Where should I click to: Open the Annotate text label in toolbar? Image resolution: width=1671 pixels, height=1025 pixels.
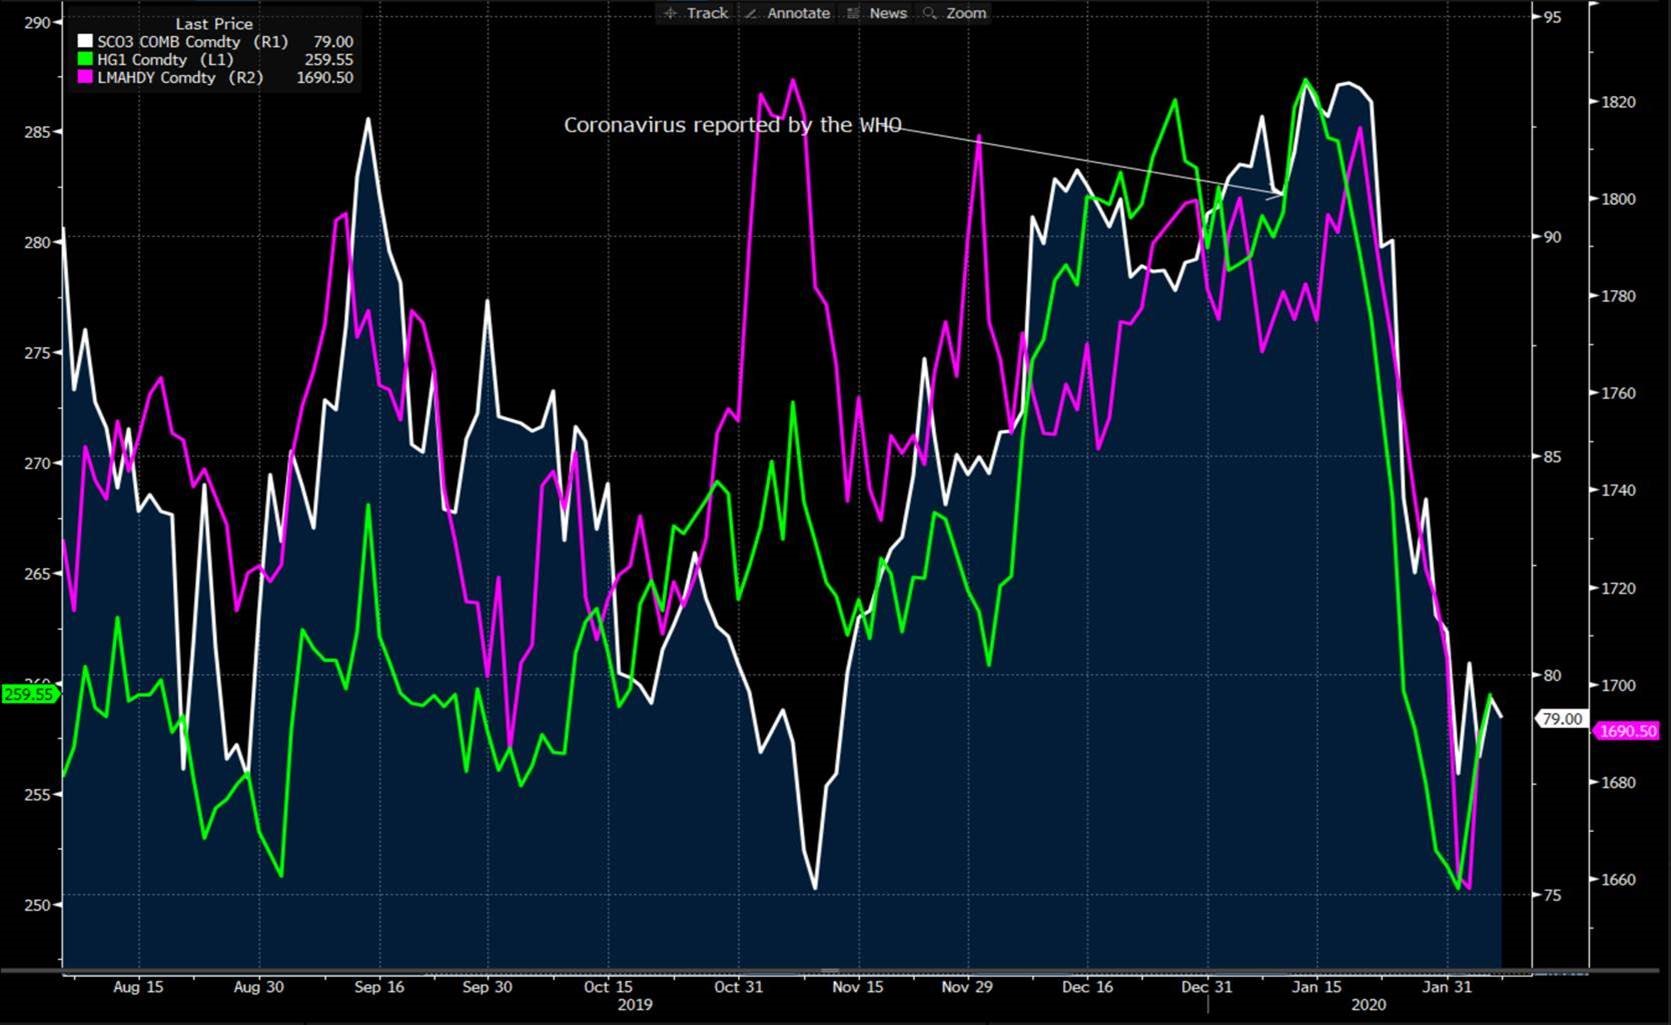(798, 13)
